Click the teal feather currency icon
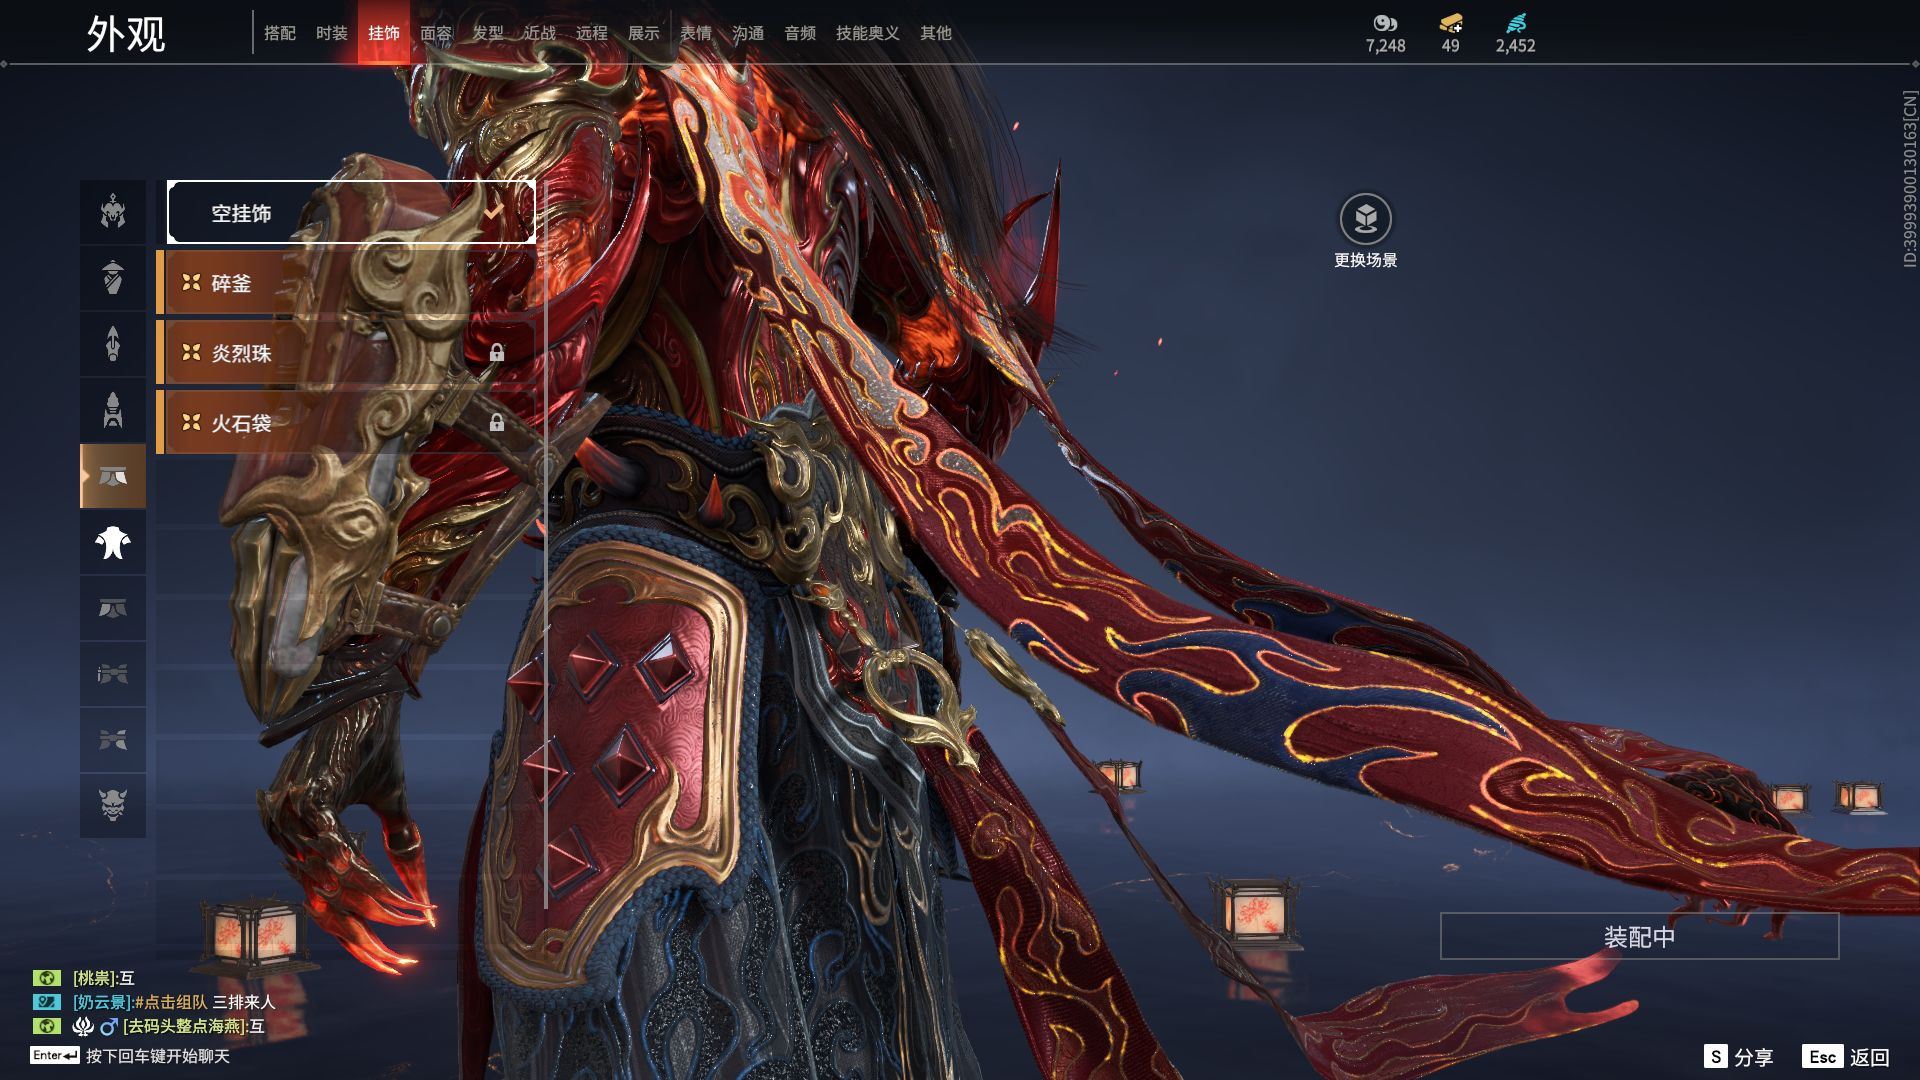Viewport: 1920px width, 1080px height. point(1515,23)
